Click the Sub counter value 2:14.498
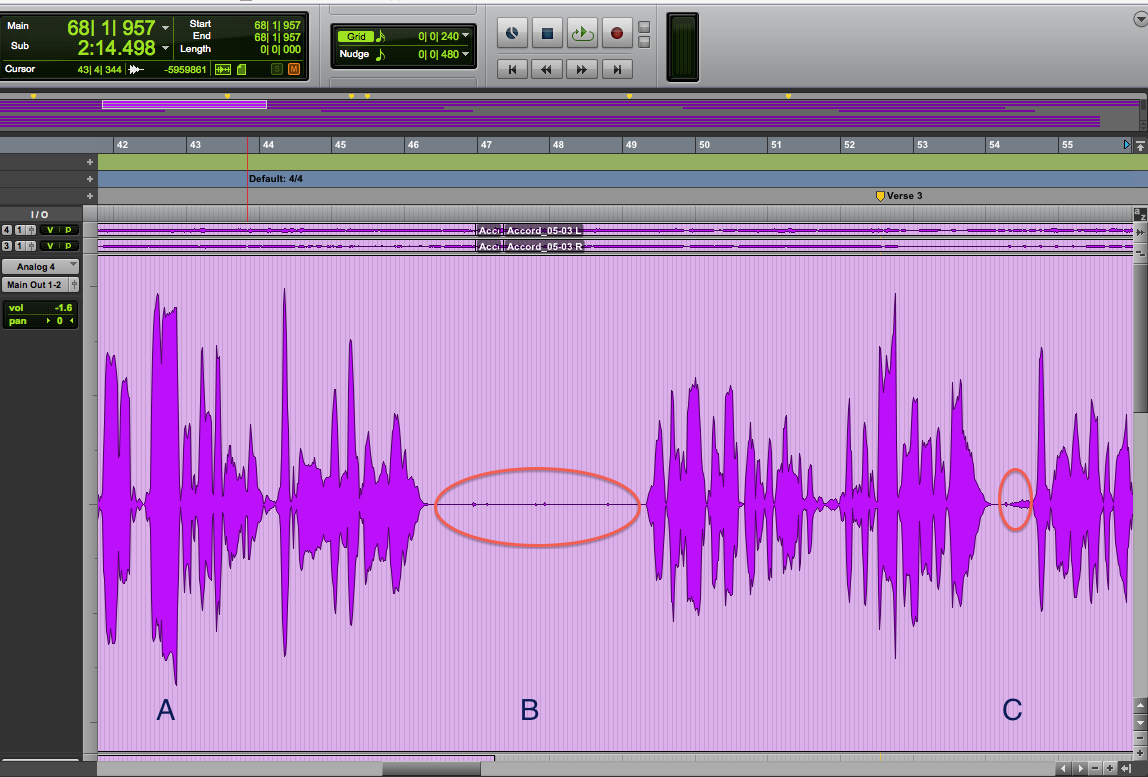The image size is (1148, 777). tap(116, 48)
